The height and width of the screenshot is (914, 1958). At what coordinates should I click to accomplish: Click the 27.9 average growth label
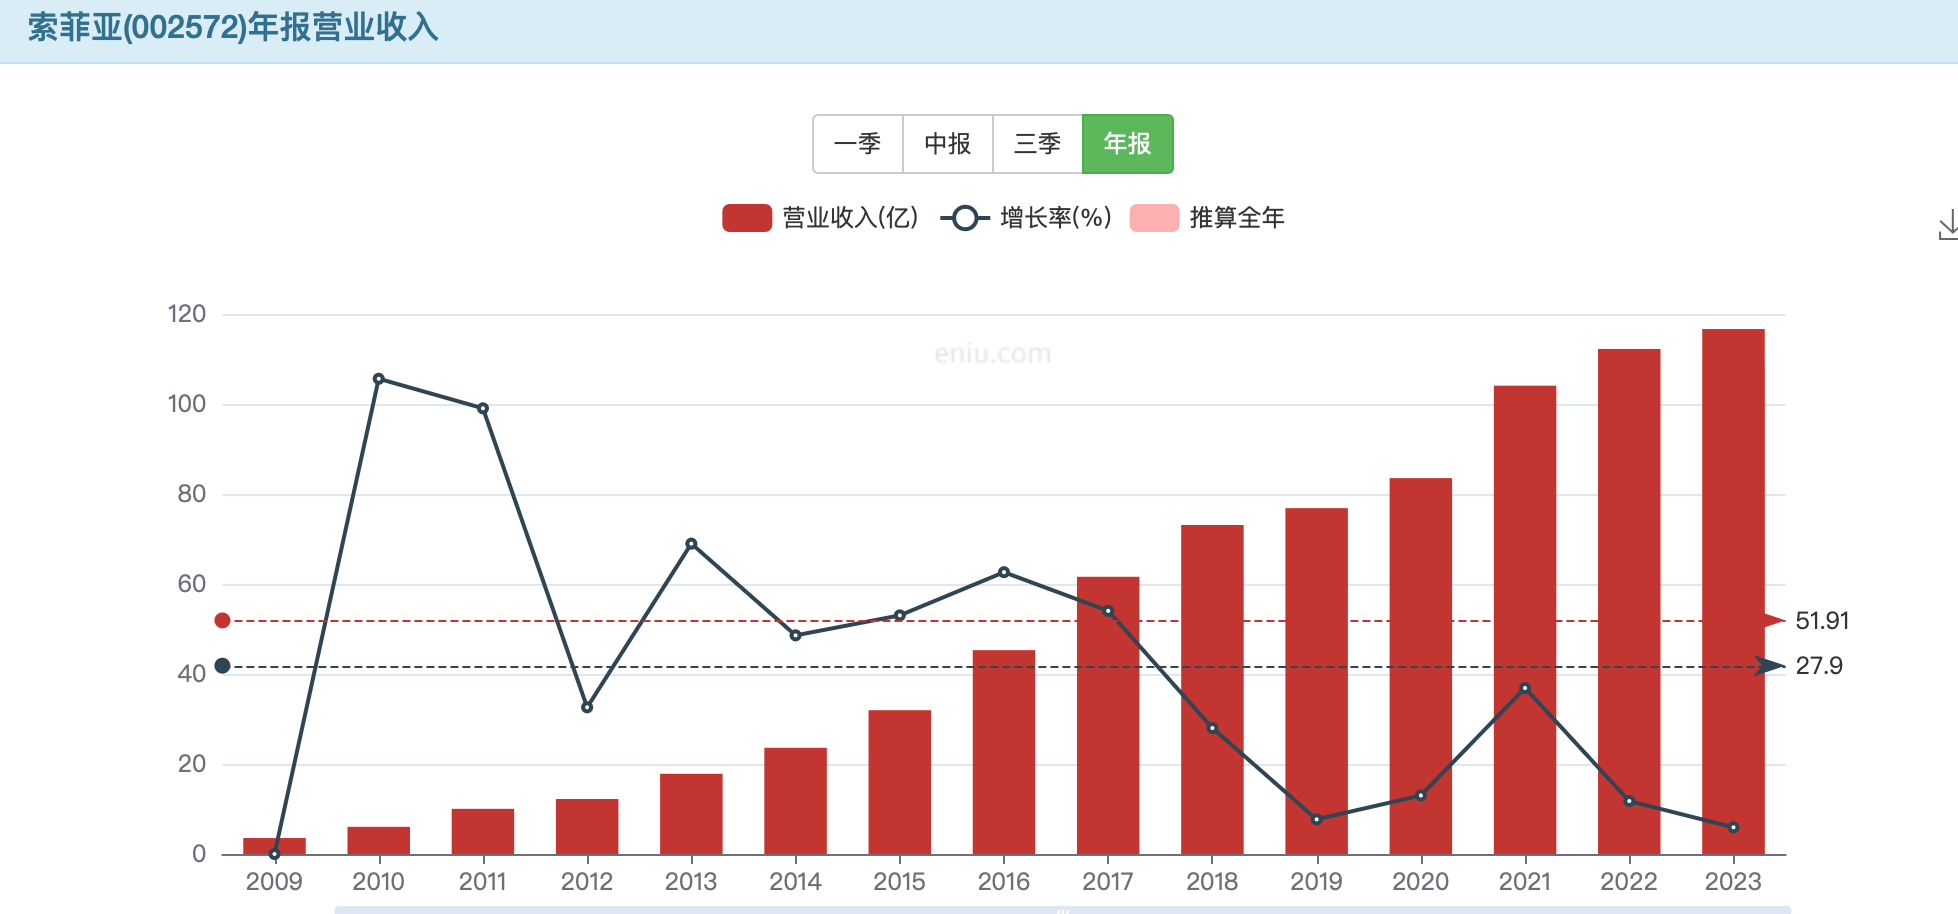(x=1819, y=666)
